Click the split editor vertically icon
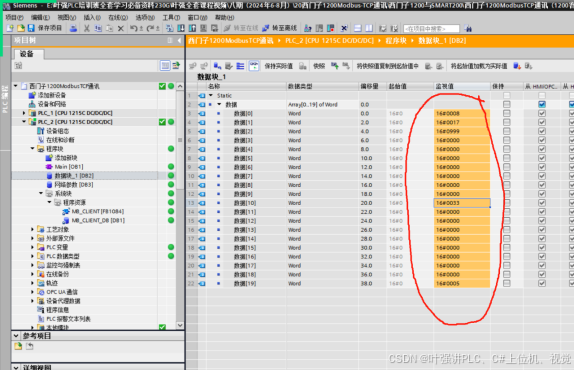Image resolution: width=575 pixels, height=370 pixels. [x=369, y=28]
